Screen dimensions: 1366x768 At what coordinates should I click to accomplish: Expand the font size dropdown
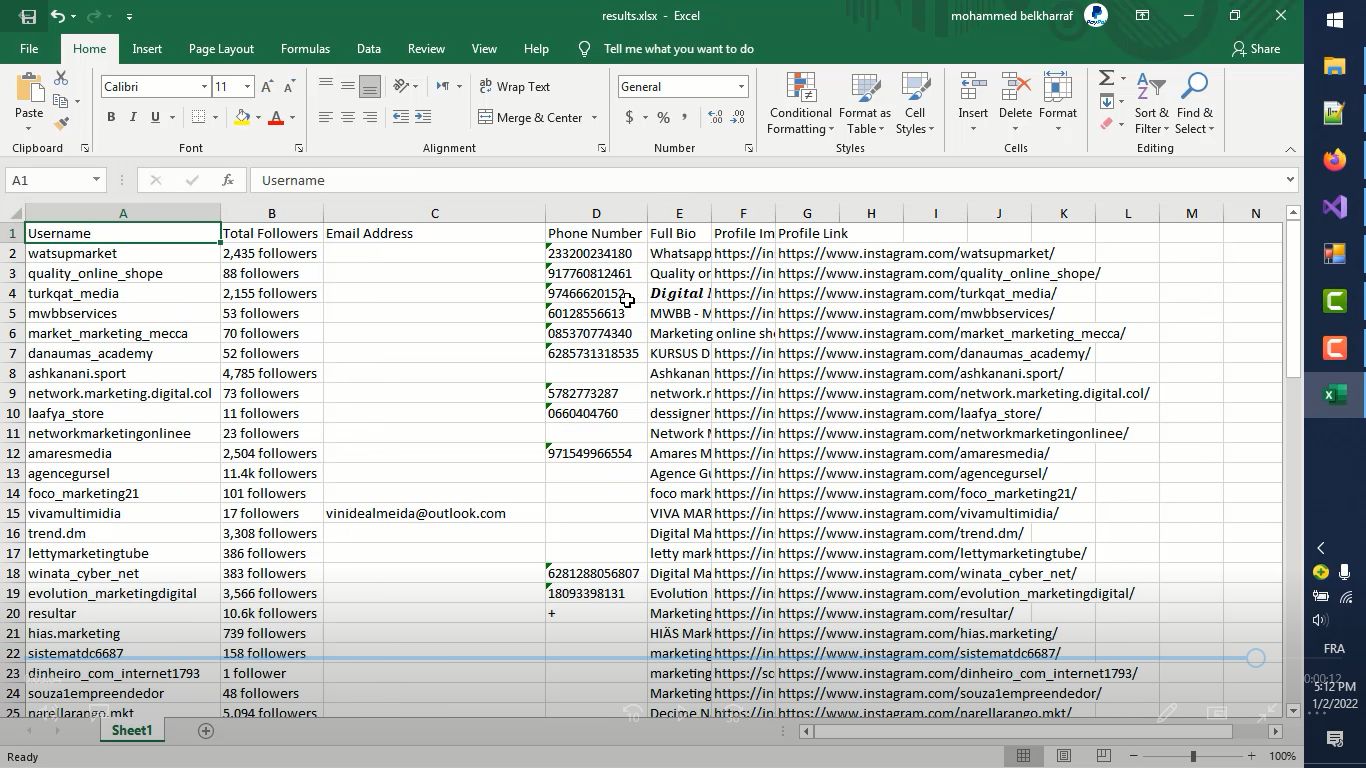tap(247, 87)
